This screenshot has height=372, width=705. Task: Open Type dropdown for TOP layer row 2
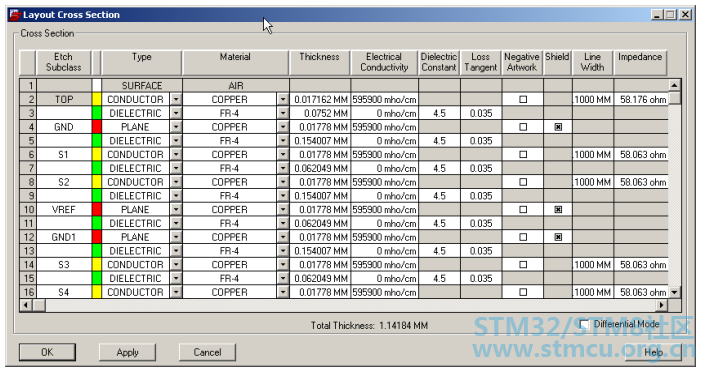[x=176, y=99]
